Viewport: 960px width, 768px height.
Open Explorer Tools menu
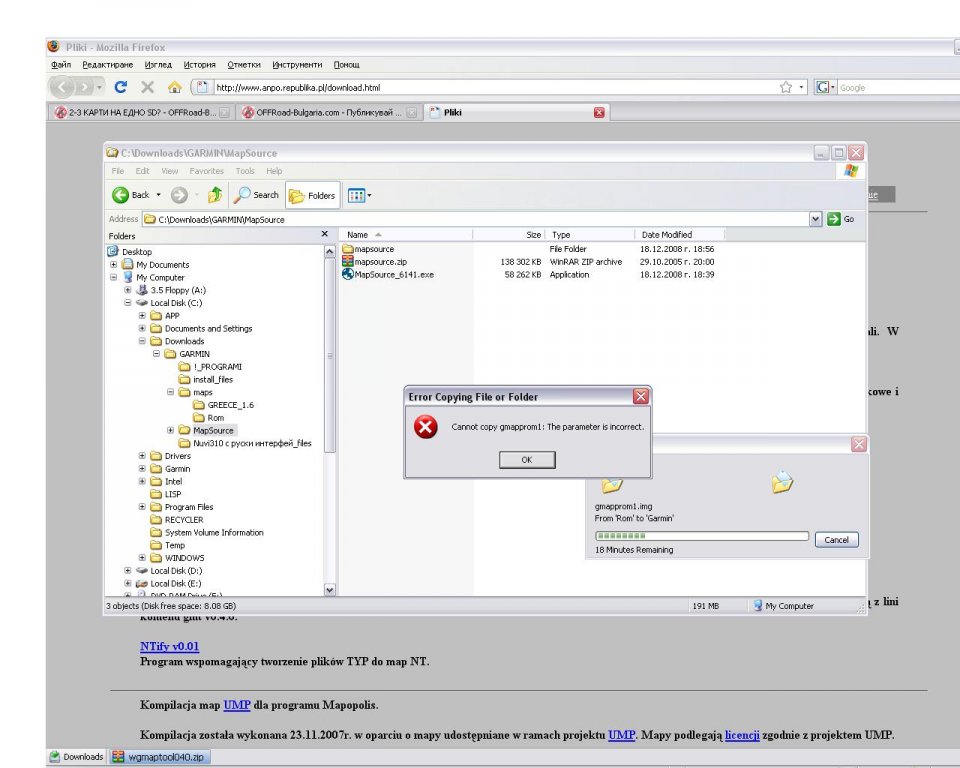pyautogui.click(x=245, y=171)
